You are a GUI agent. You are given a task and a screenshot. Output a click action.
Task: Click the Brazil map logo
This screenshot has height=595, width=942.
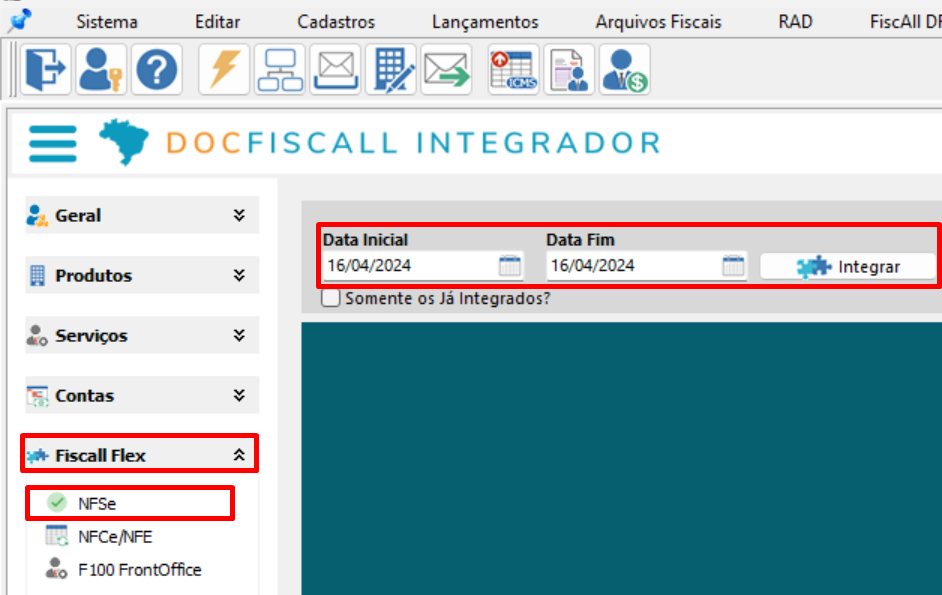click(124, 142)
